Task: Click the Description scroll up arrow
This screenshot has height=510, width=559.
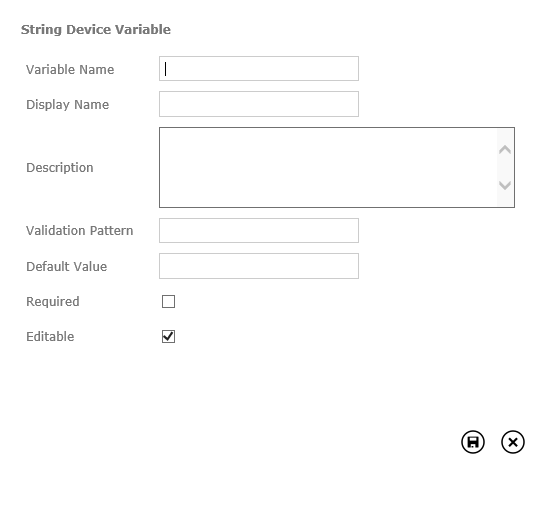Action: [505, 149]
